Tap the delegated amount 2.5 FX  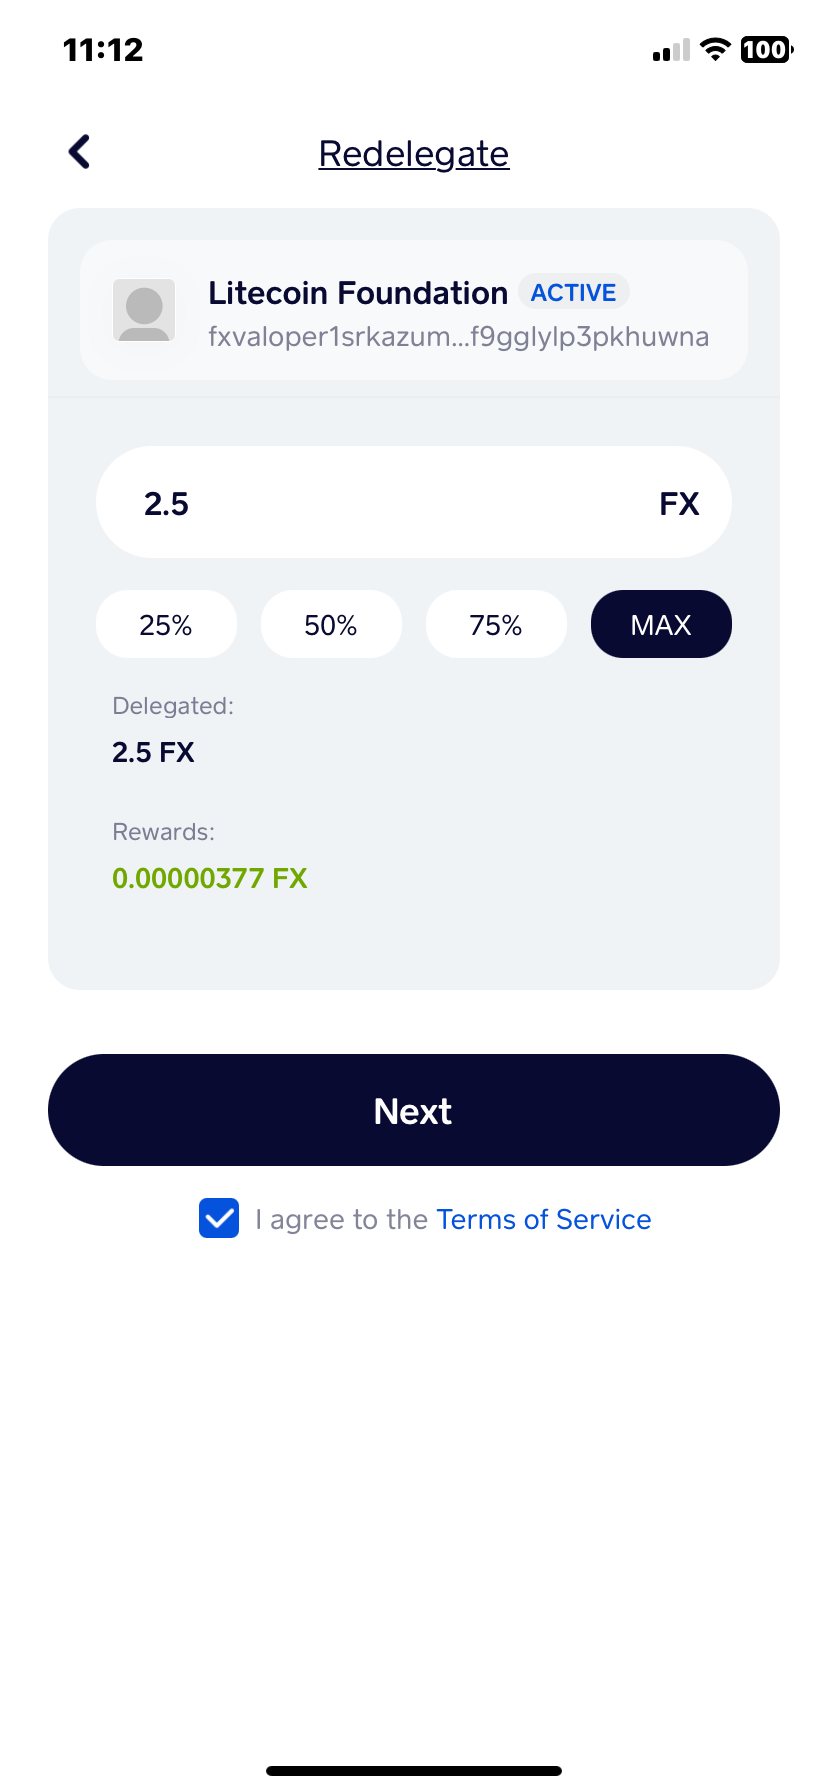153,752
